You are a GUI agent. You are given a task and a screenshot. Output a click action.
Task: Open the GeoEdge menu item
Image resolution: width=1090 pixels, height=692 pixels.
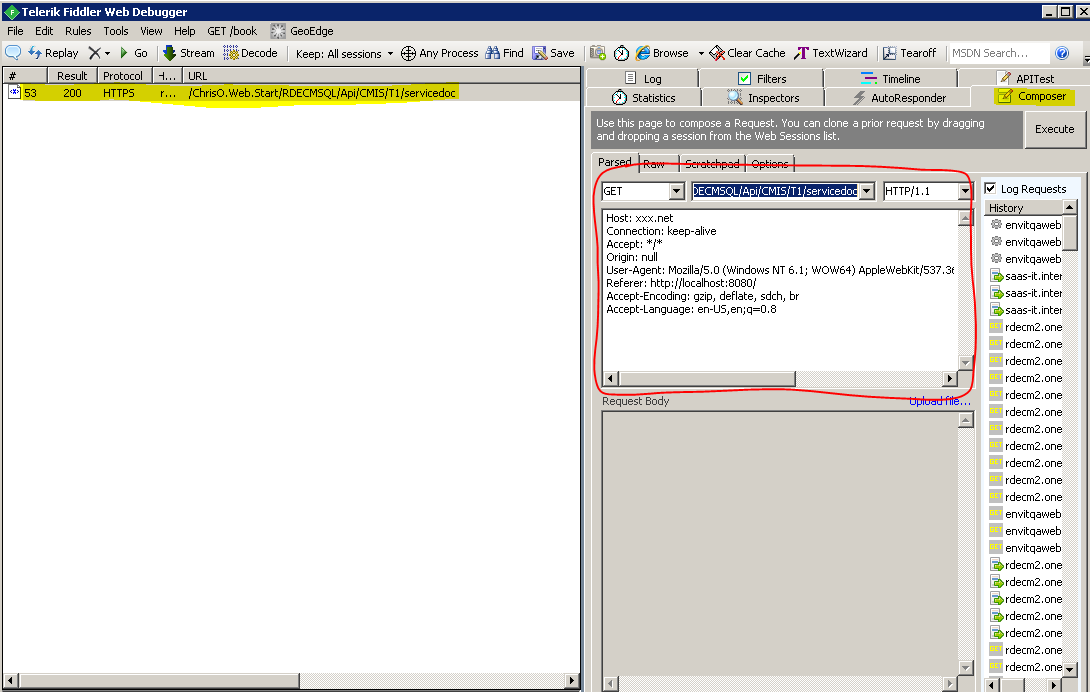point(302,31)
